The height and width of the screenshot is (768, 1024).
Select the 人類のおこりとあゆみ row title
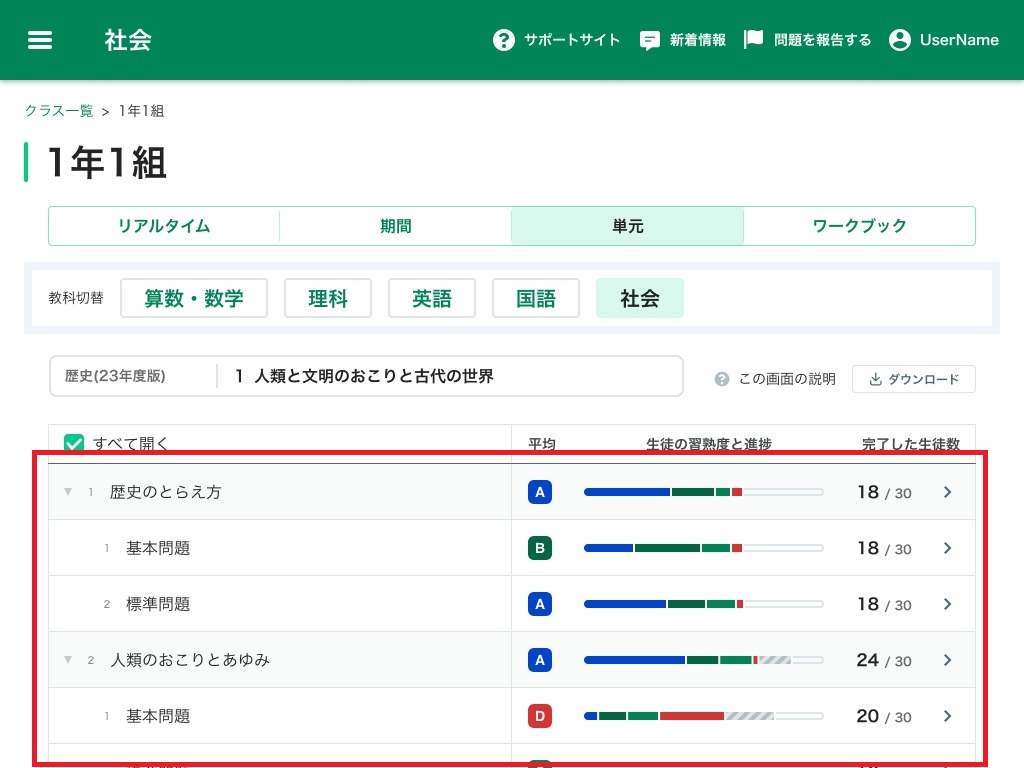(x=189, y=660)
